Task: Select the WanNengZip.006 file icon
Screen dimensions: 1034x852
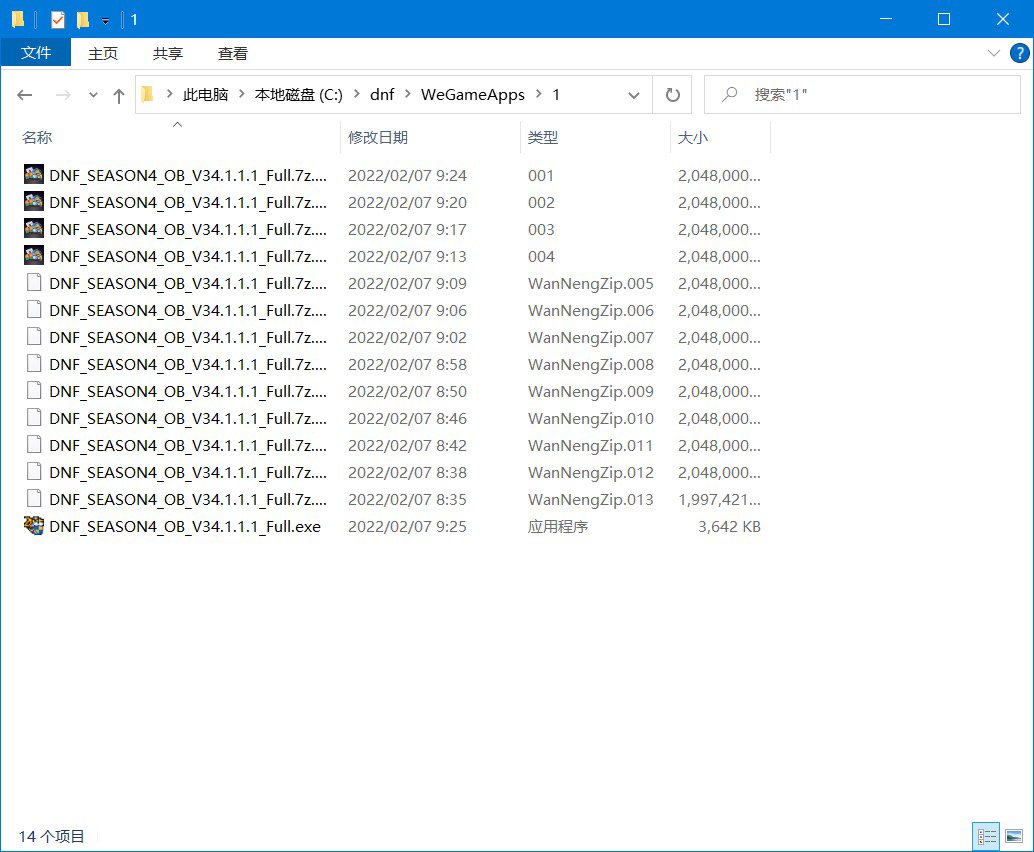Action: point(34,310)
